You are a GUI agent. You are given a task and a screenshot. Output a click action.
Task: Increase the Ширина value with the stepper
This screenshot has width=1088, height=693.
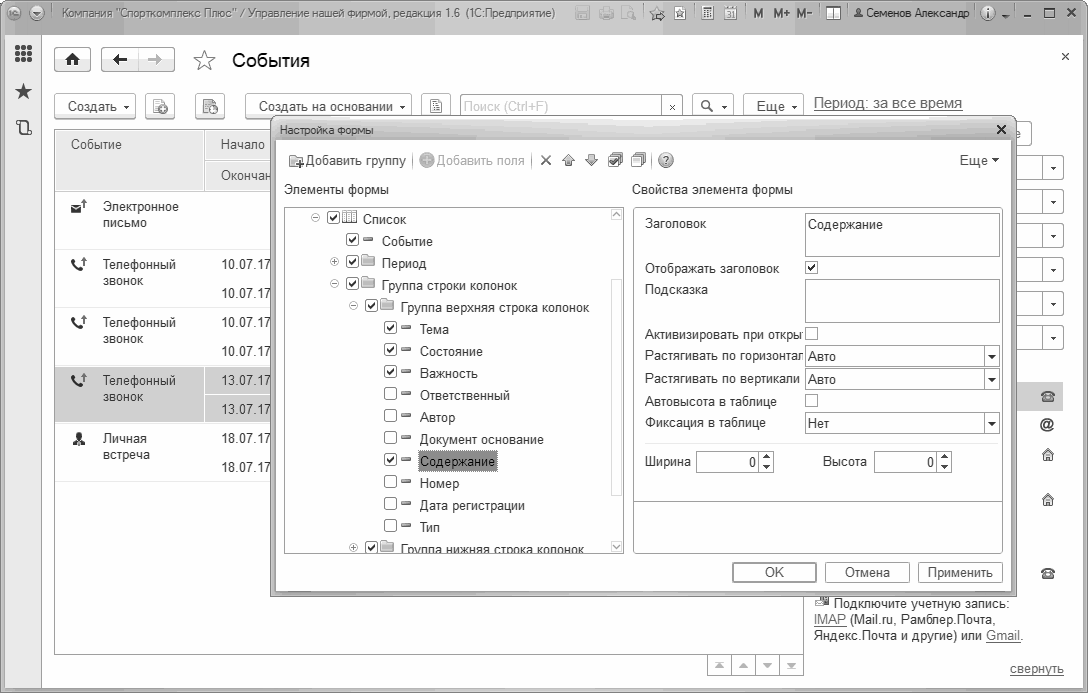pos(767,457)
